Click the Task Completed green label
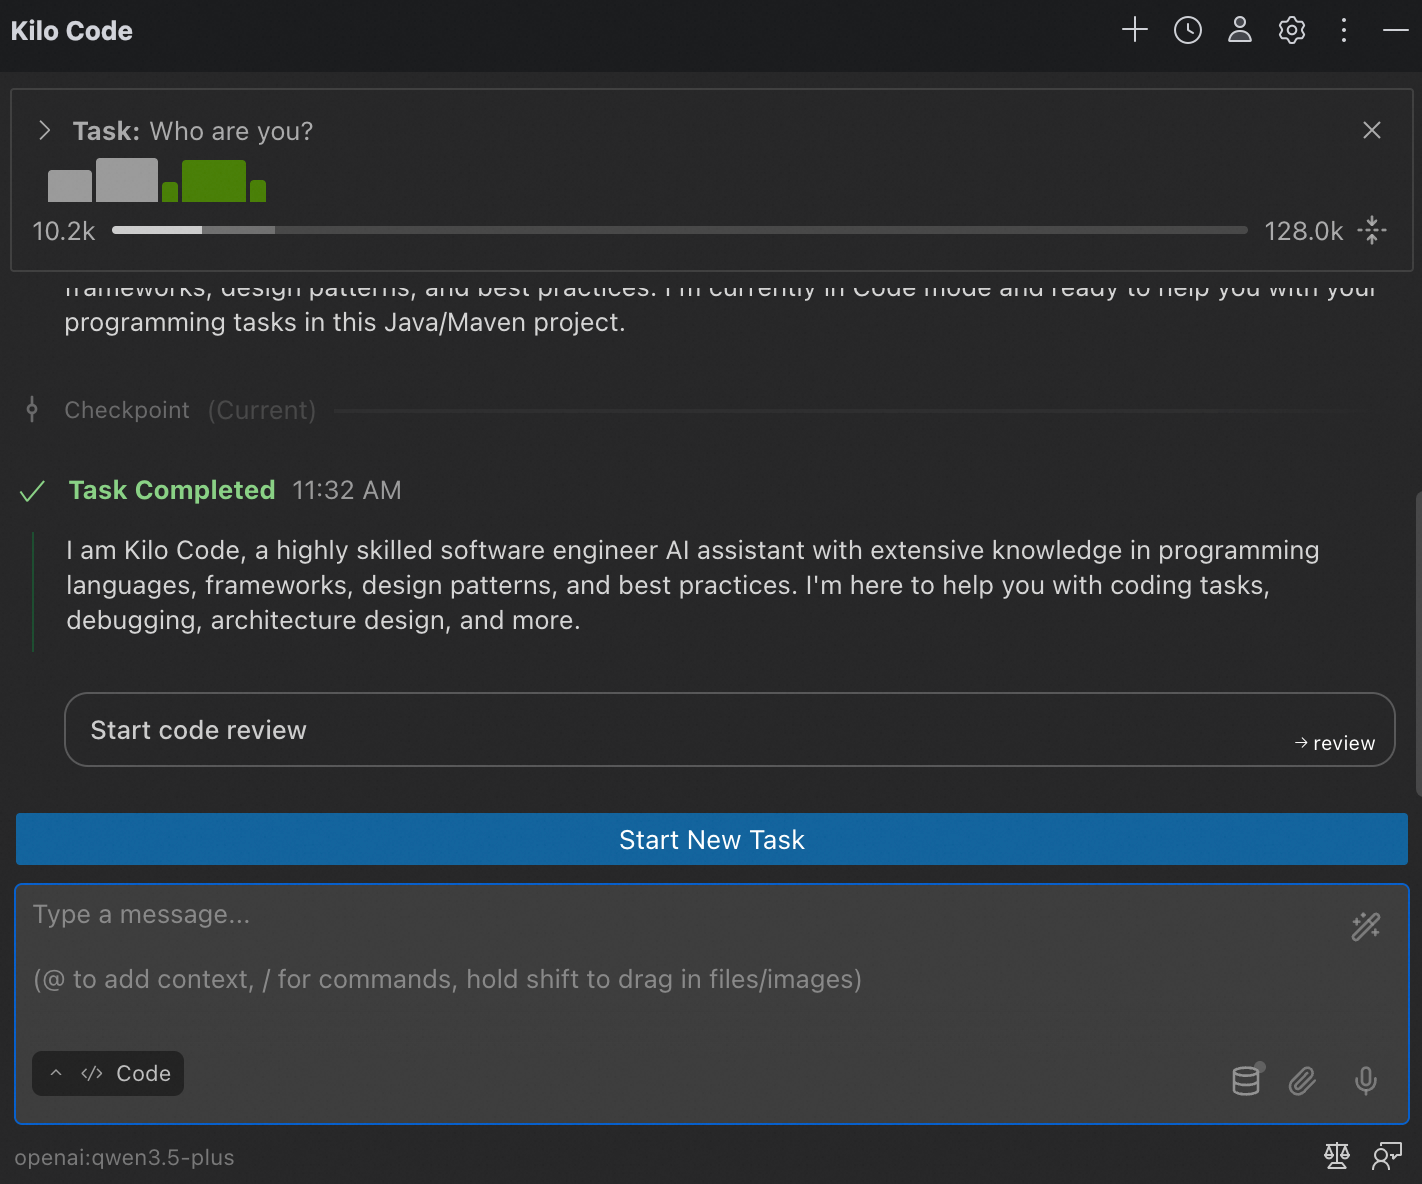The image size is (1422, 1184). (172, 490)
